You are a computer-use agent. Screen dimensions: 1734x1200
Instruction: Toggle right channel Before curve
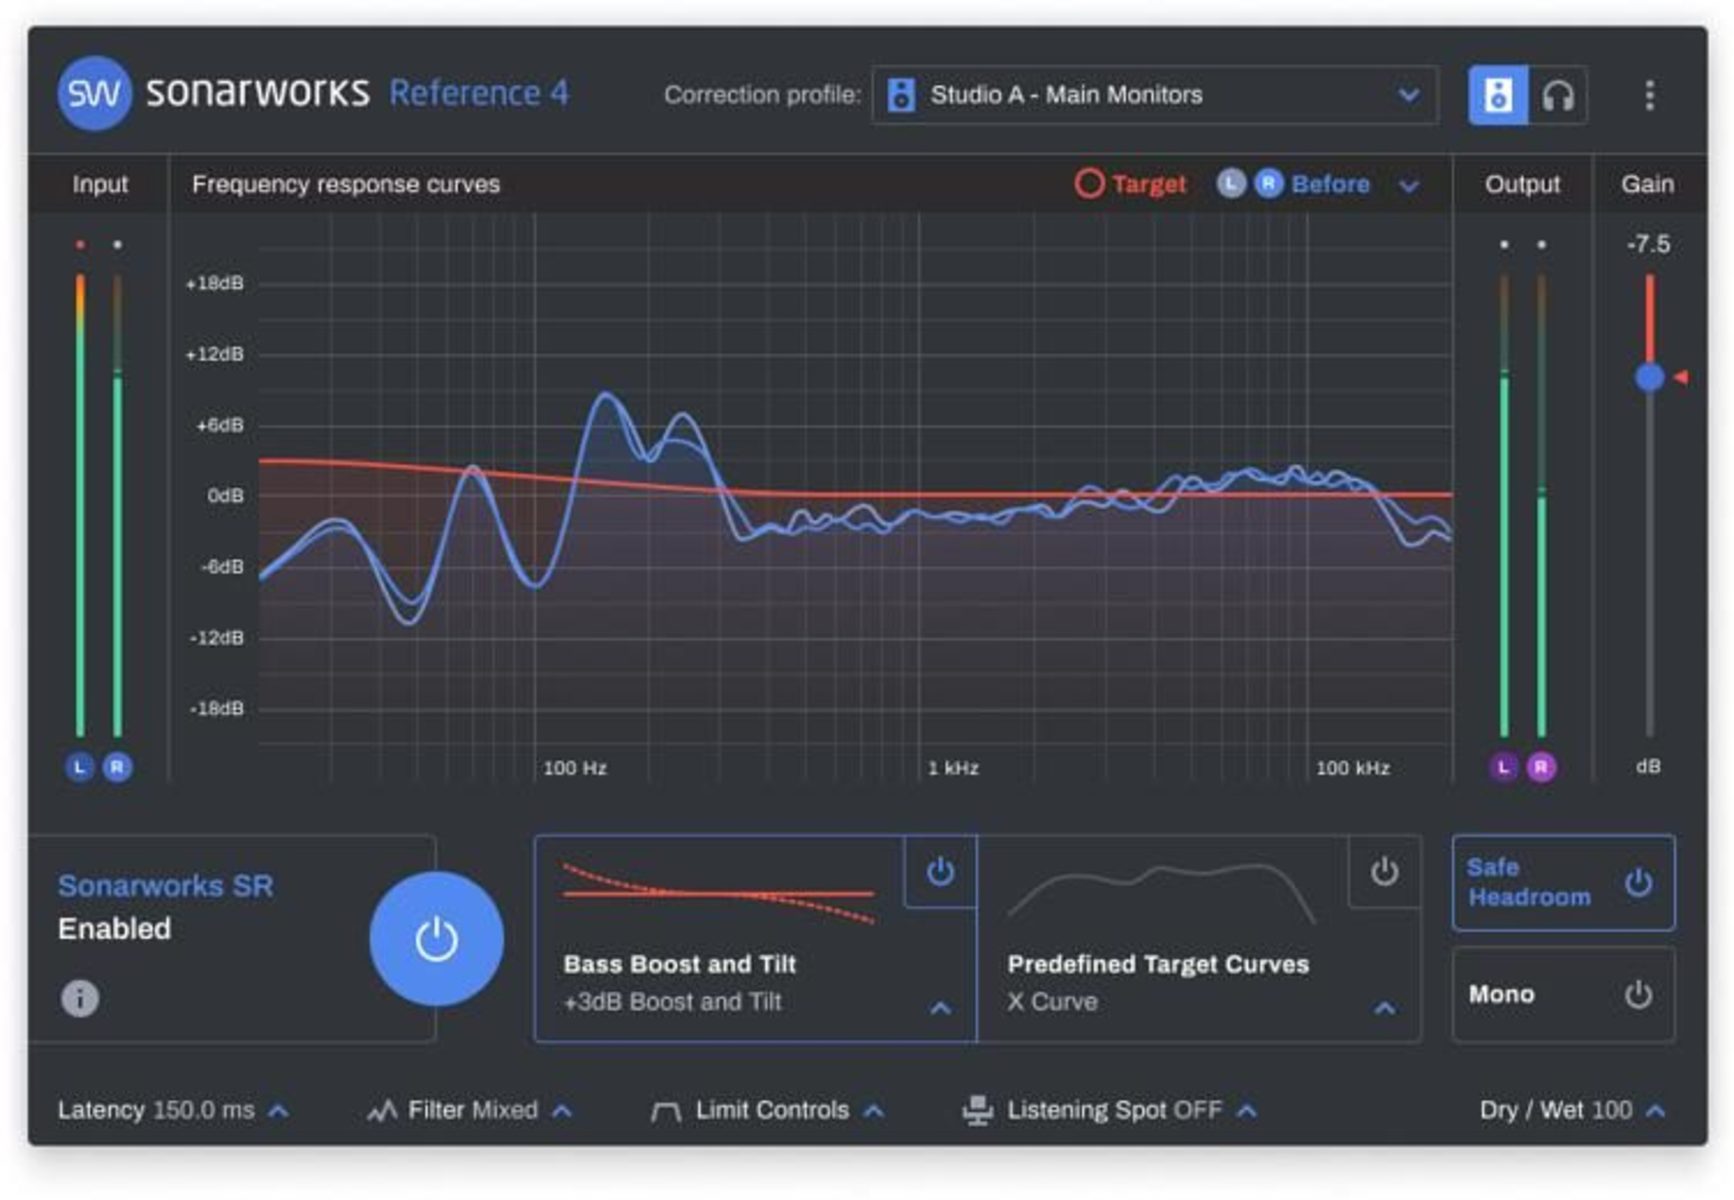tap(1268, 183)
